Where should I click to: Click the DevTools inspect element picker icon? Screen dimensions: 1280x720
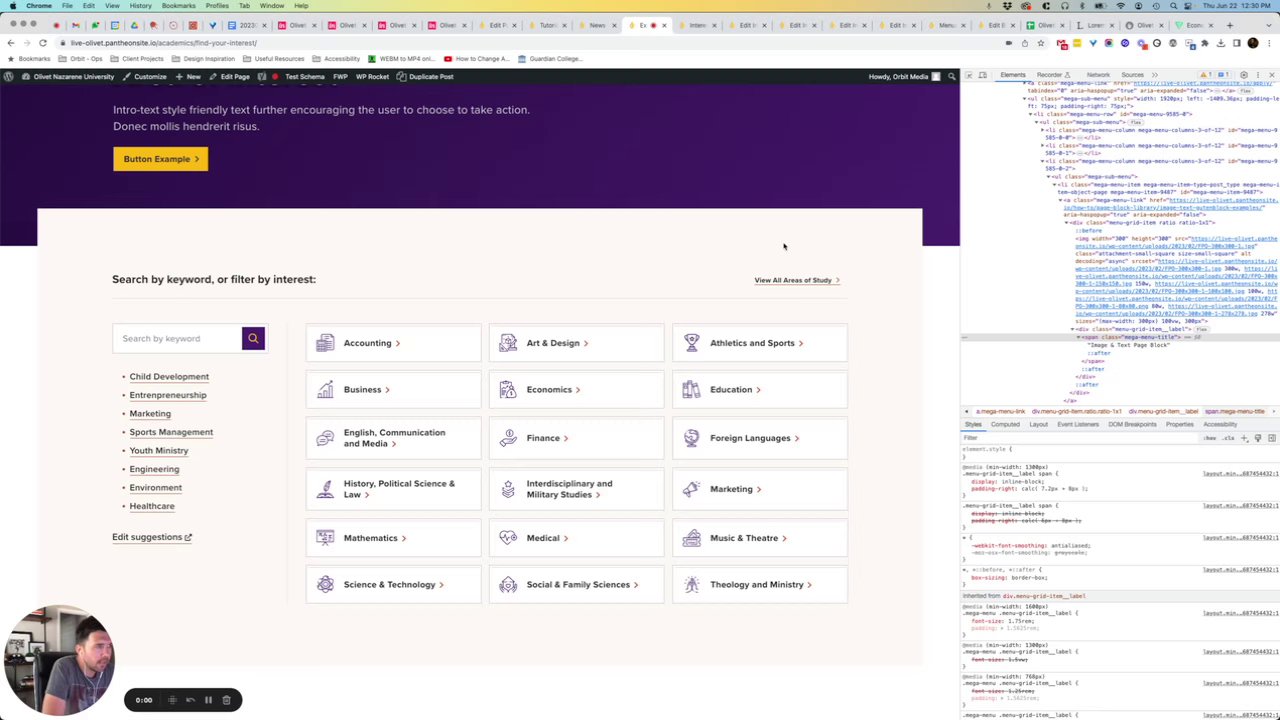tap(968, 75)
